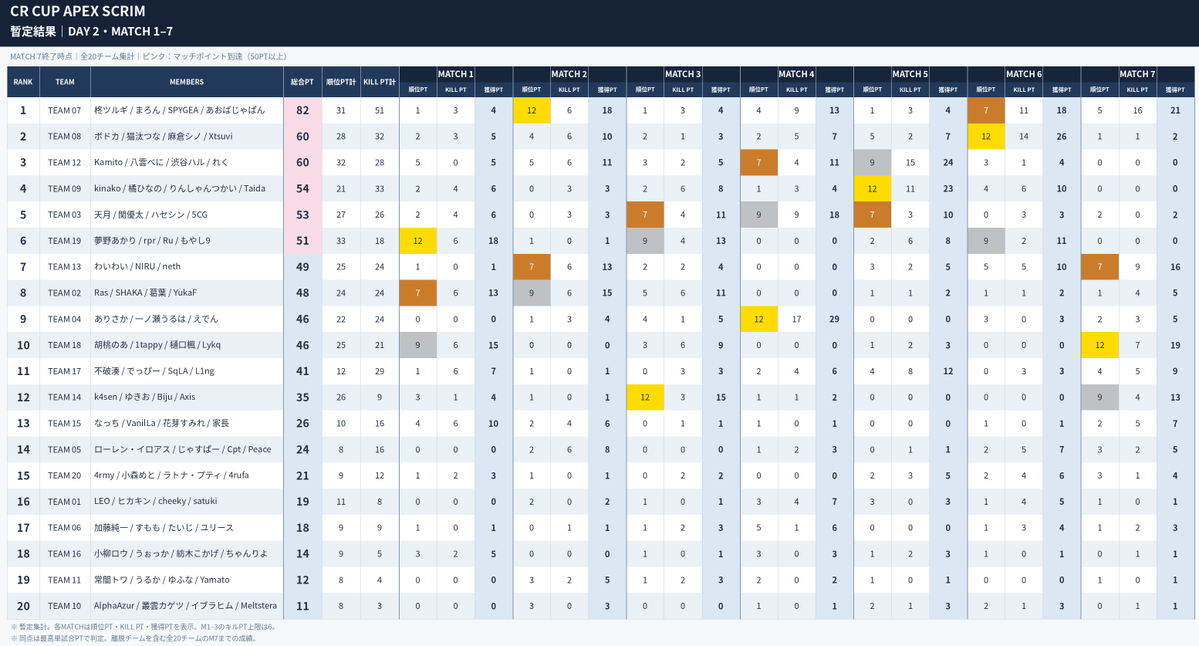Select the MATCH 3 header

(683, 74)
